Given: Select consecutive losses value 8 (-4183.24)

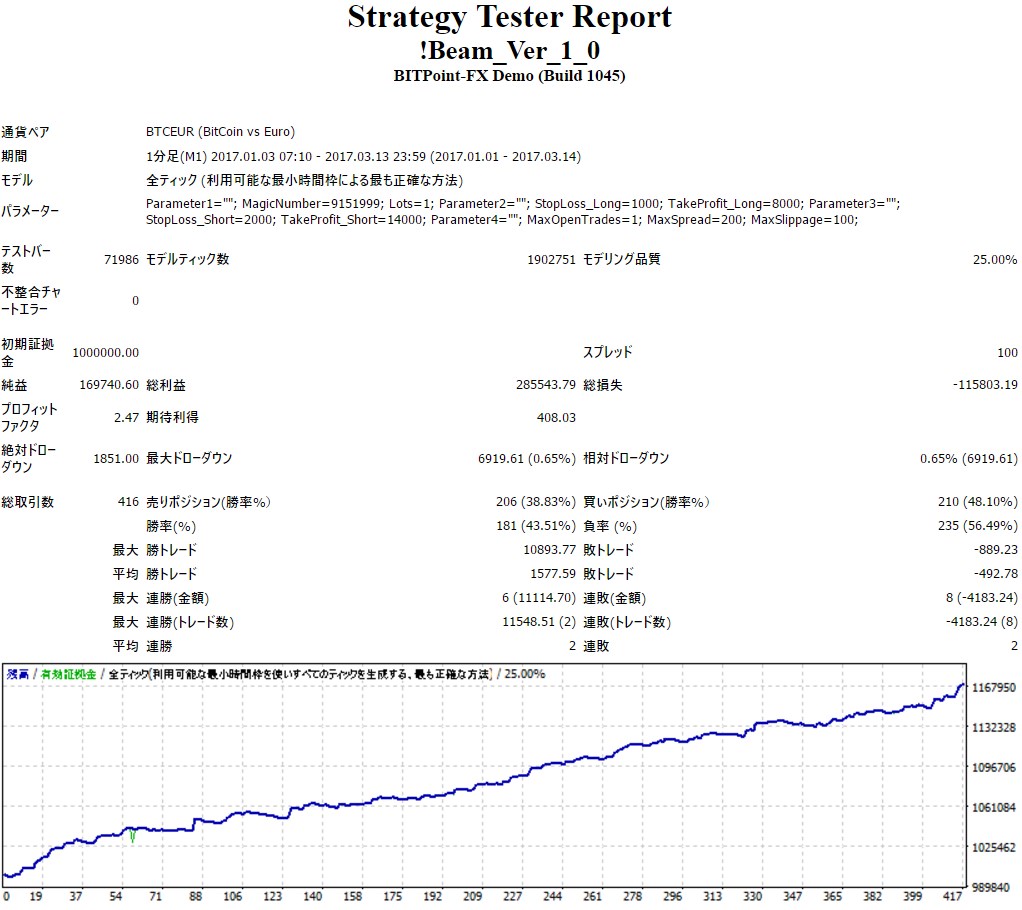Looking at the screenshot, I should click(982, 598).
